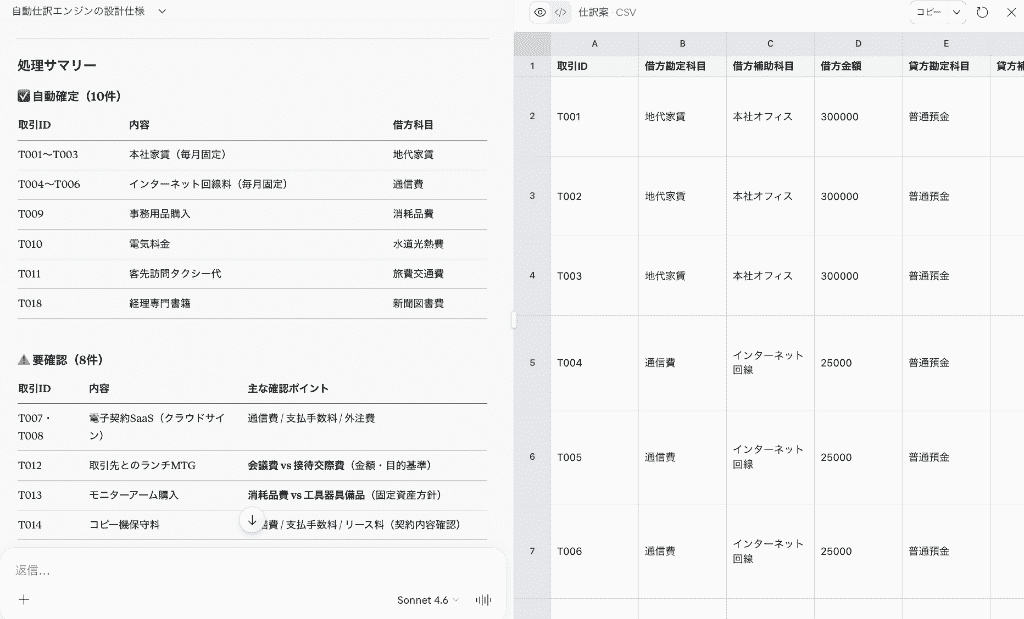Image resolution: width=1024 pixels, height=619 pixels.
Task: Click the refresh artifact icon
Action: point(982,12)
